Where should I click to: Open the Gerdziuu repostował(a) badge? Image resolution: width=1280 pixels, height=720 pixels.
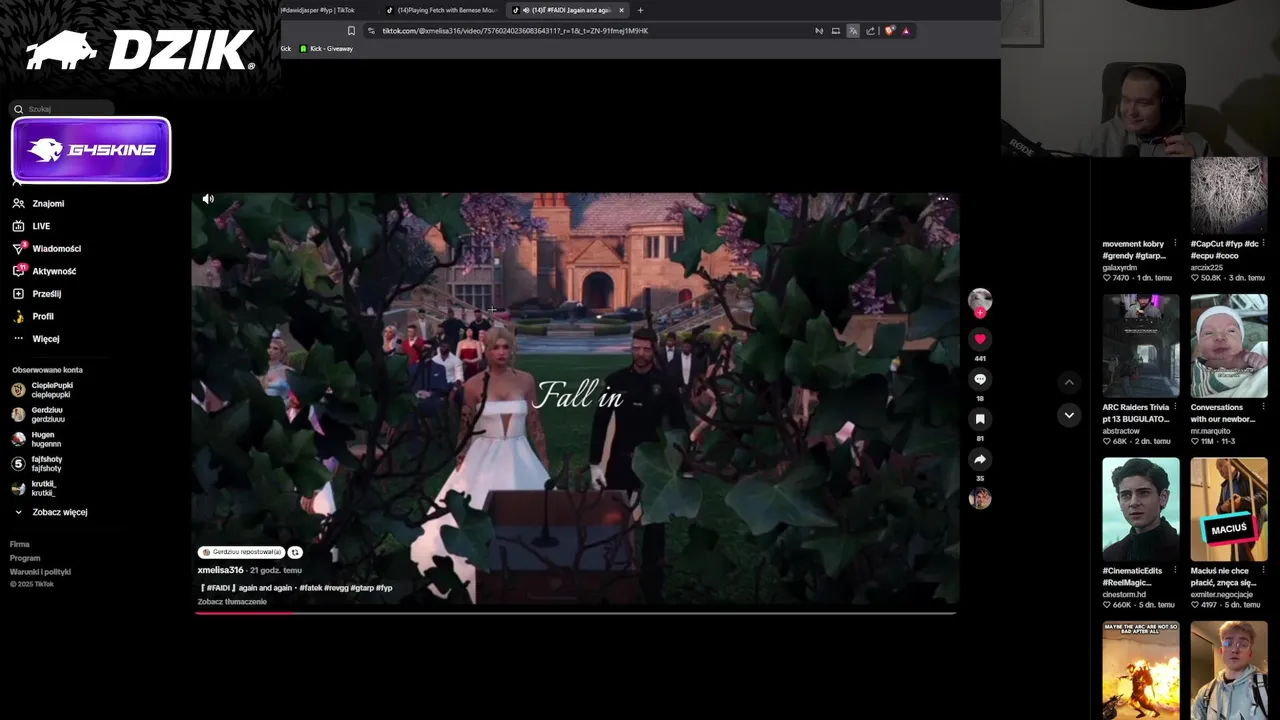pos(241,552)
